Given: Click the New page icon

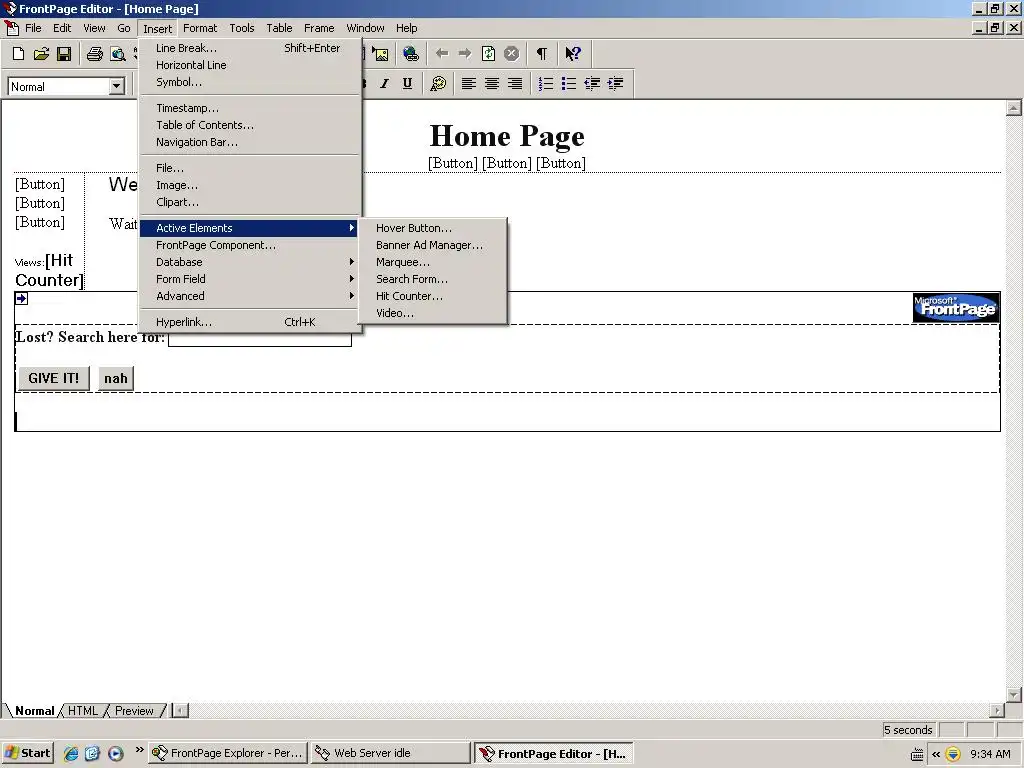Looking at the screenshot, I should click(x=18, y=54).
